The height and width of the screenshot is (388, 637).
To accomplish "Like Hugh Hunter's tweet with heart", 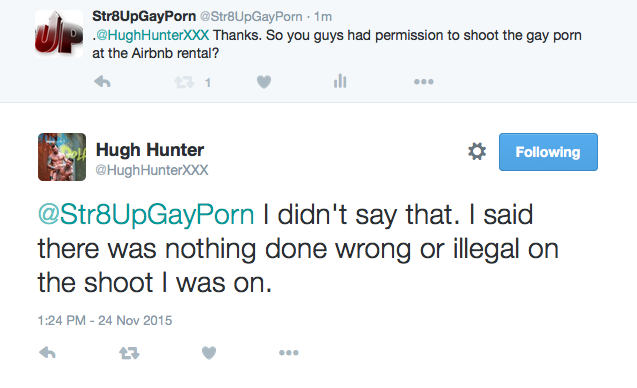I will 209,353.
